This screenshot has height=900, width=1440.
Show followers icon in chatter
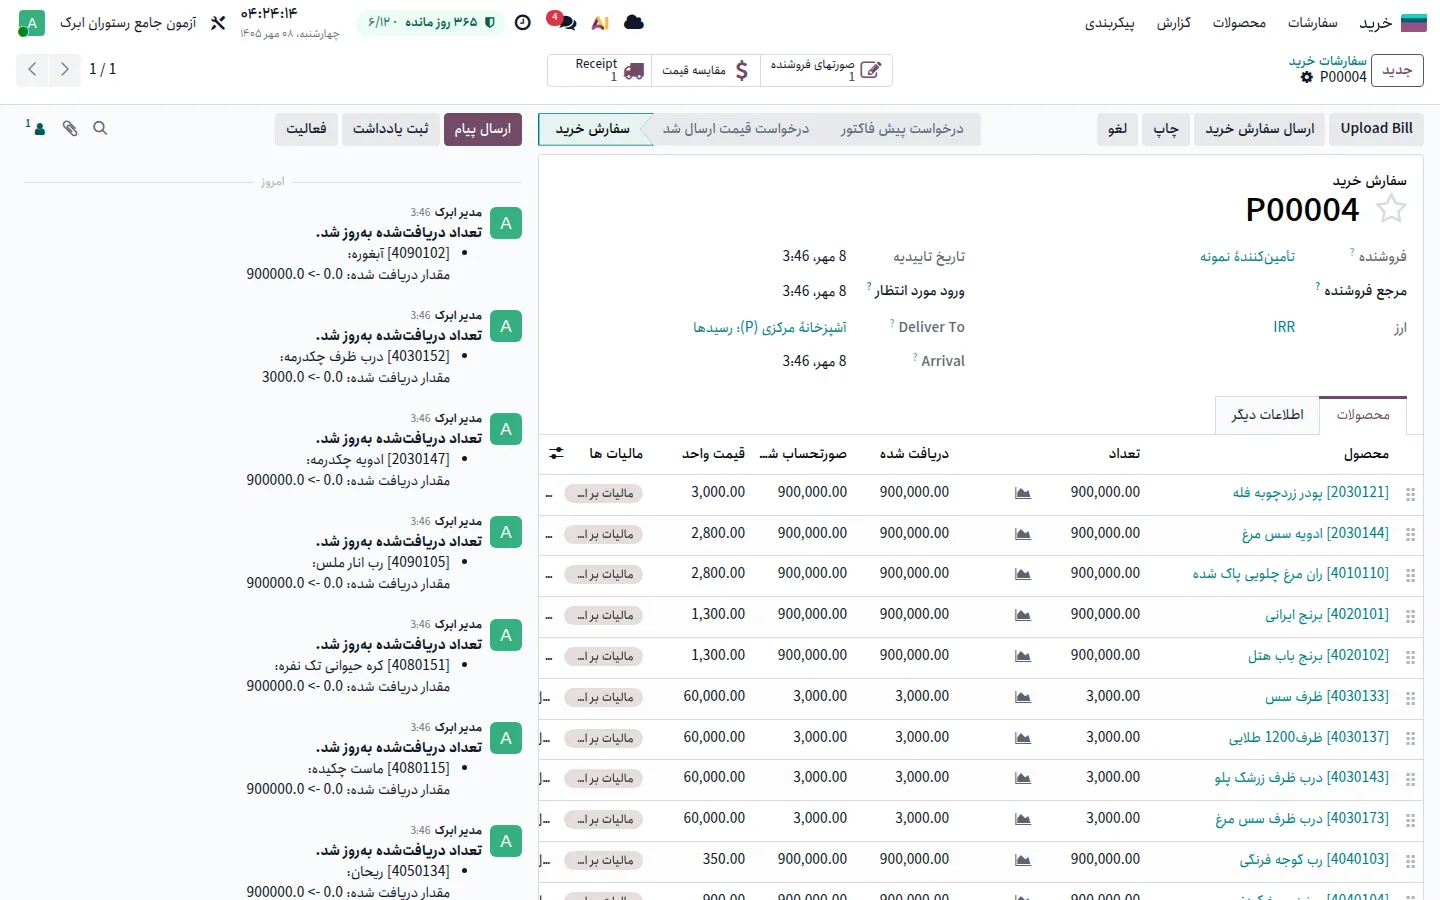36,127
